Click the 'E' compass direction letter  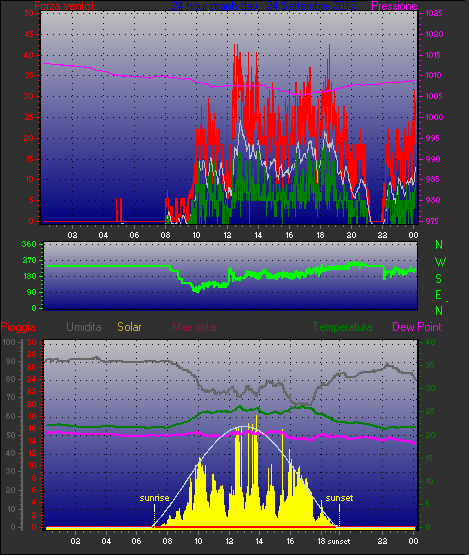pyautogui.click(x=438, y=295)
